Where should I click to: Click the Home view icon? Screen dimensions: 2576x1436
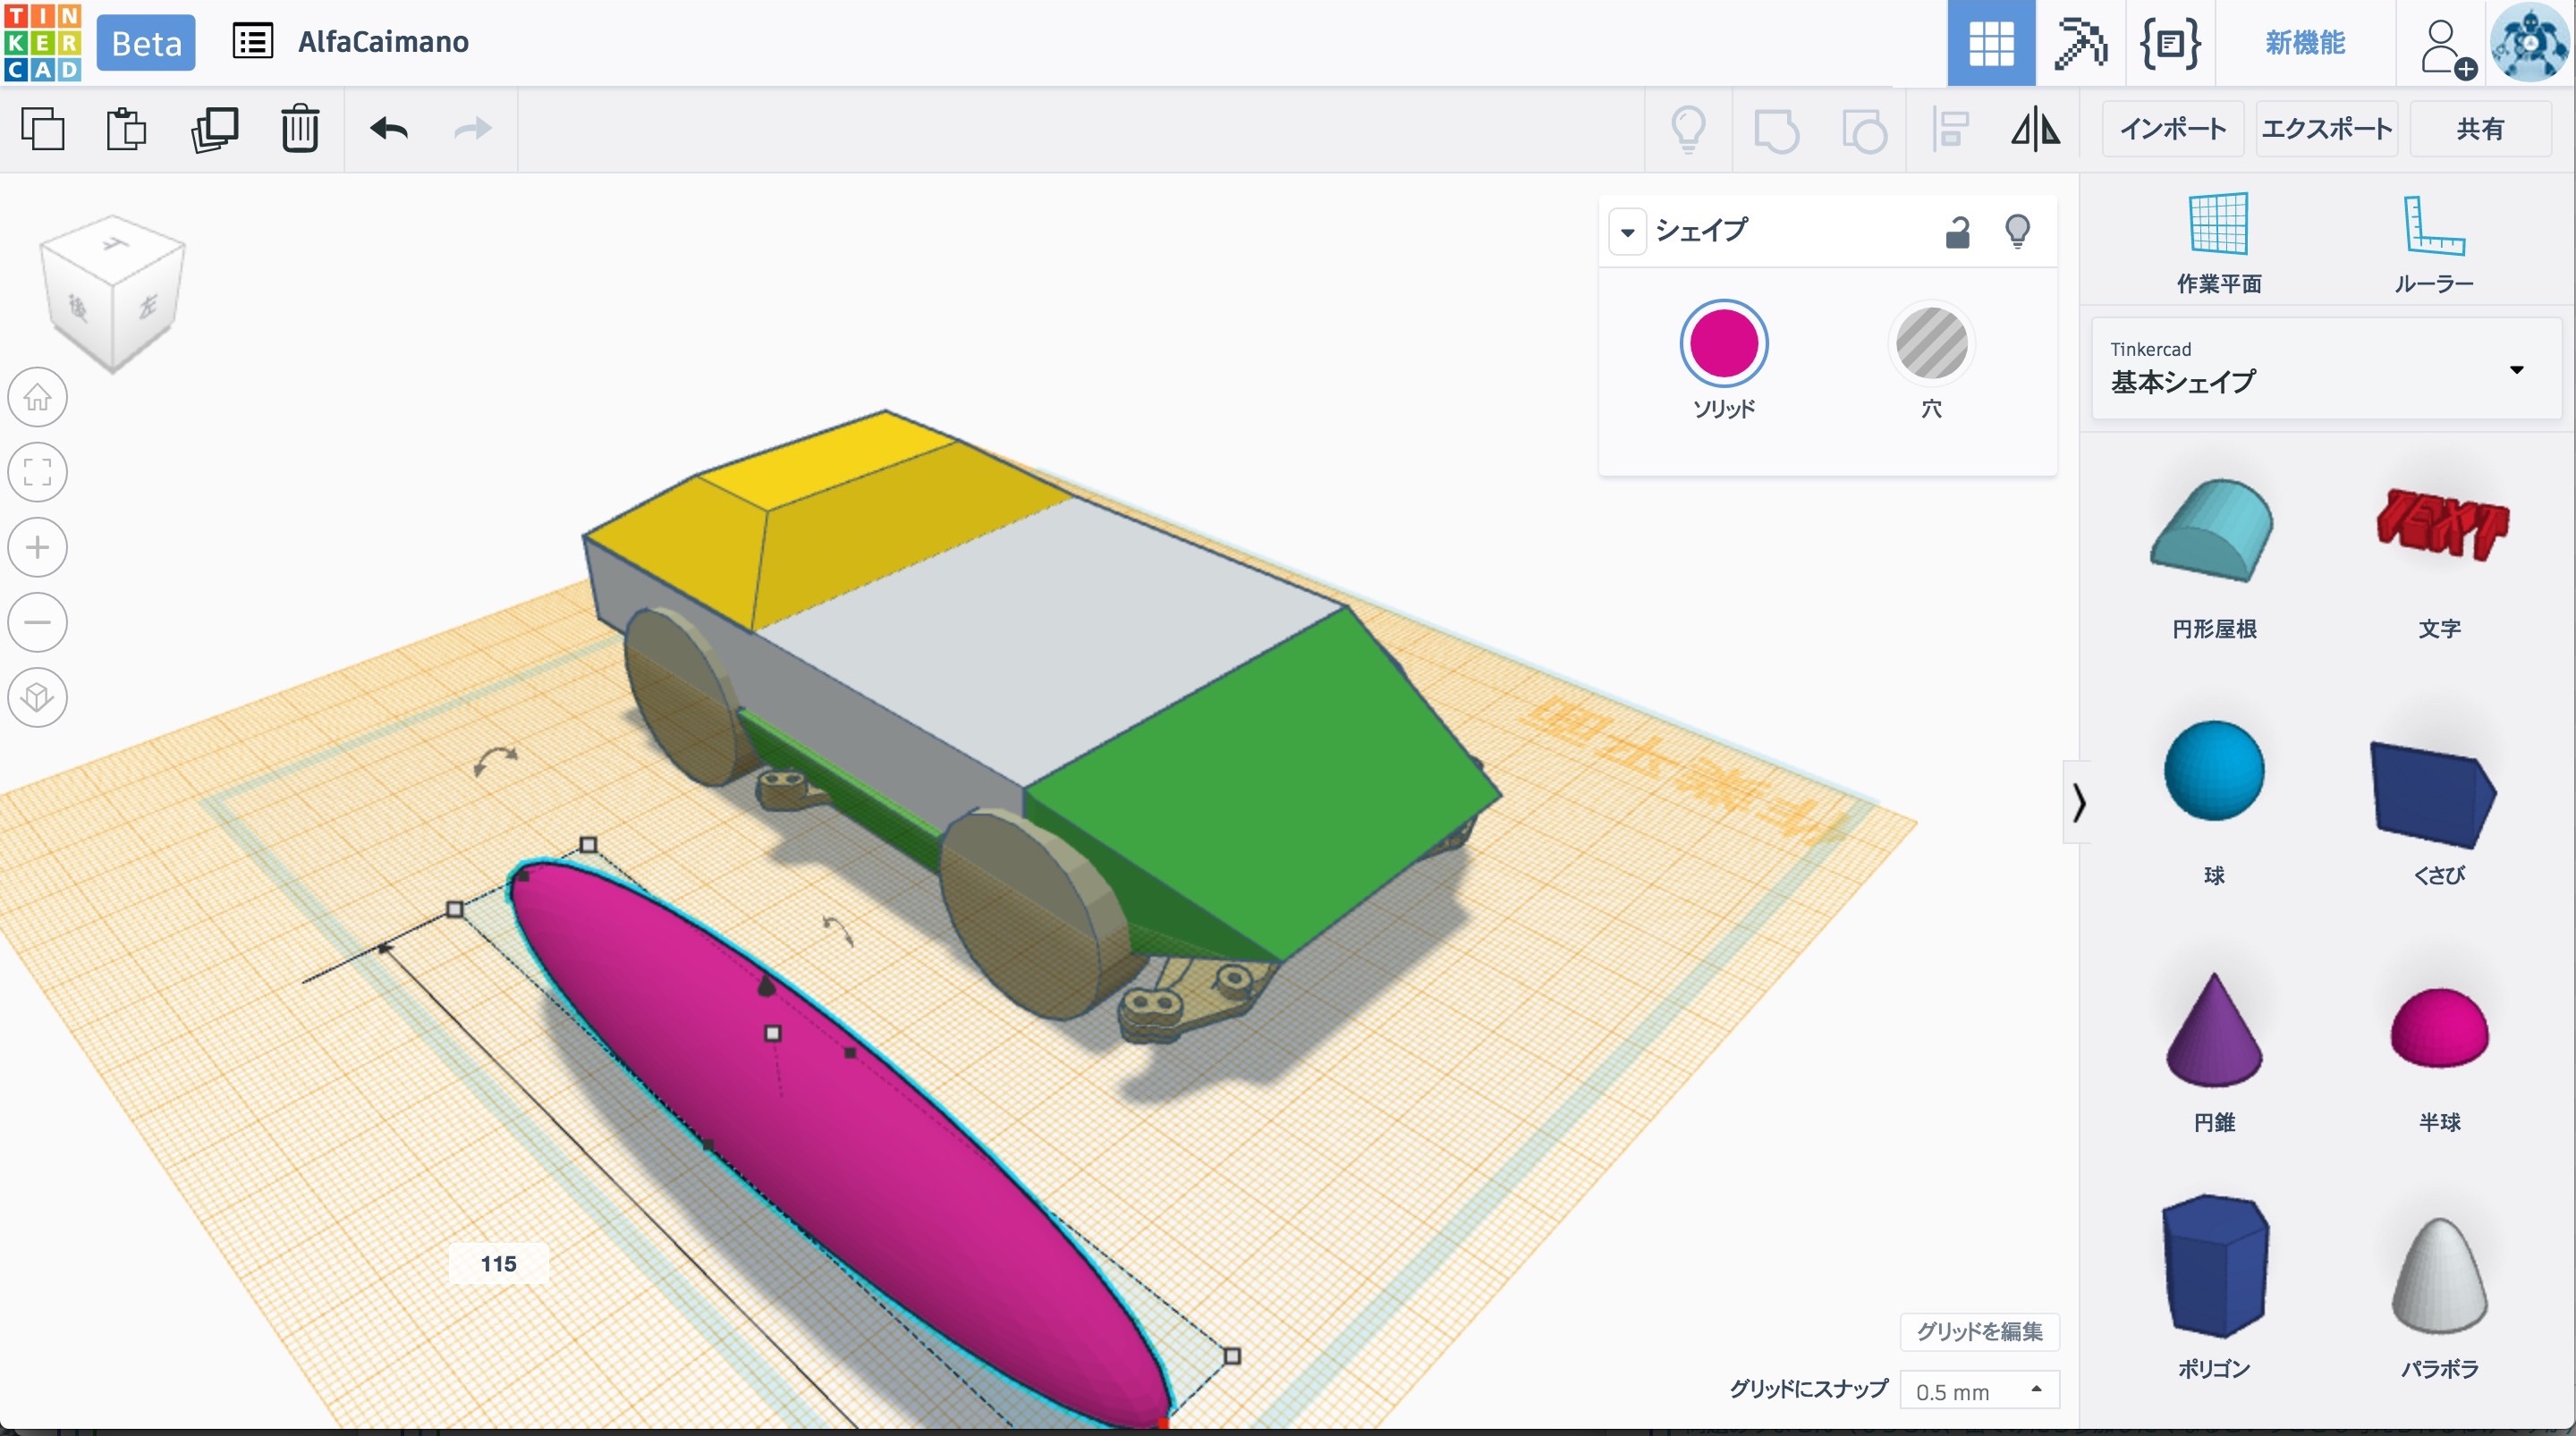[x=38, y=397]
